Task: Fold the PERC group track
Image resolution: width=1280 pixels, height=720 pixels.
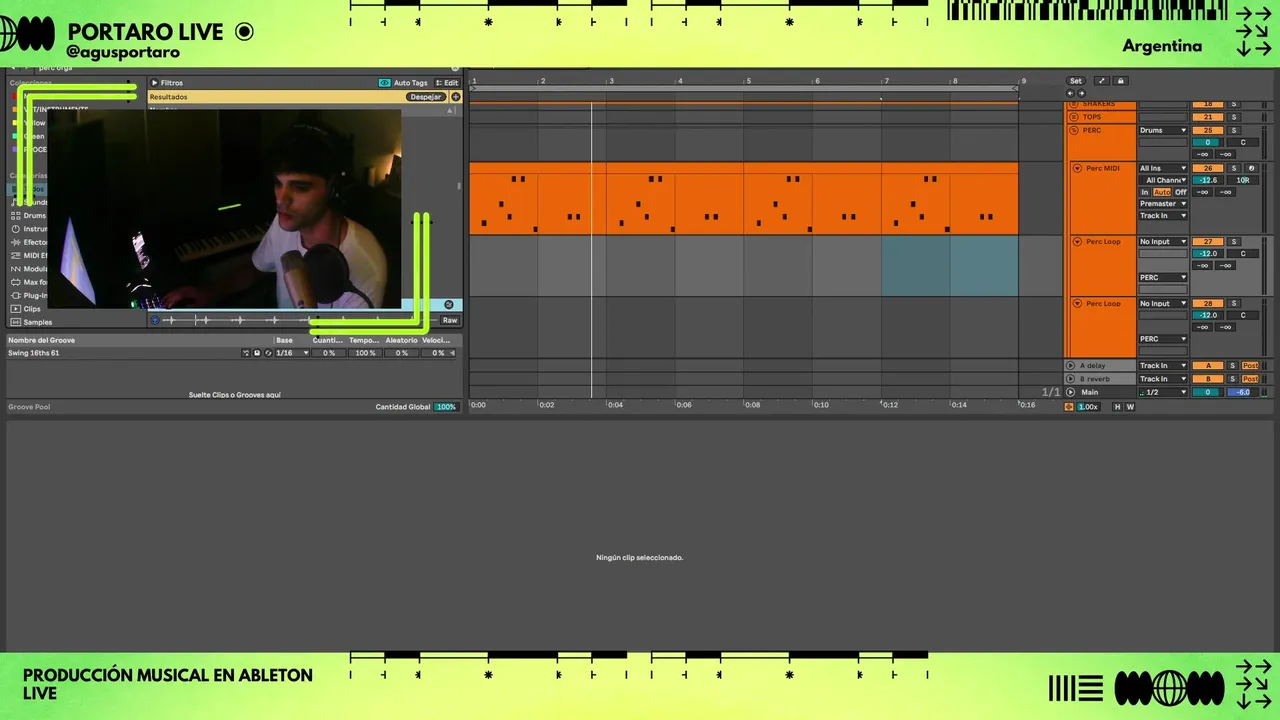Action: (x=1074, y=130)
